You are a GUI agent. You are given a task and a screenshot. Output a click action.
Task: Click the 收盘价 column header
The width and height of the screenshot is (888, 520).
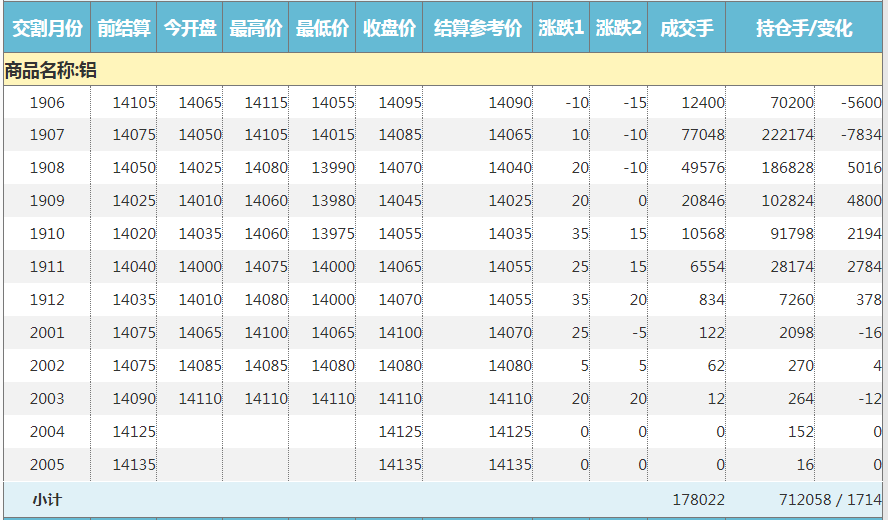click(389, 28)
